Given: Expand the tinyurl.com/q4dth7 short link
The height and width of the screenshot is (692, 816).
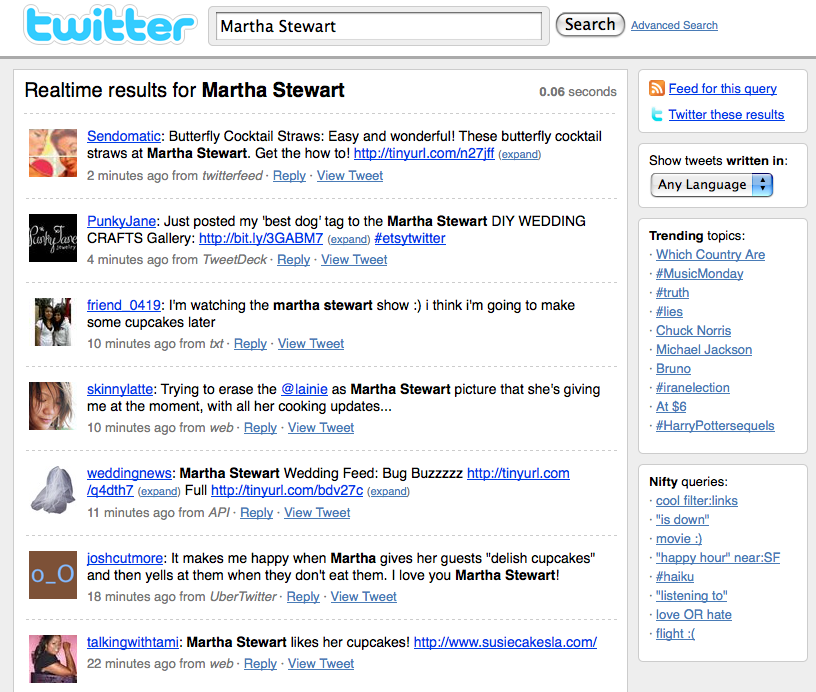Looking at the screenshot, I should 159,492.
